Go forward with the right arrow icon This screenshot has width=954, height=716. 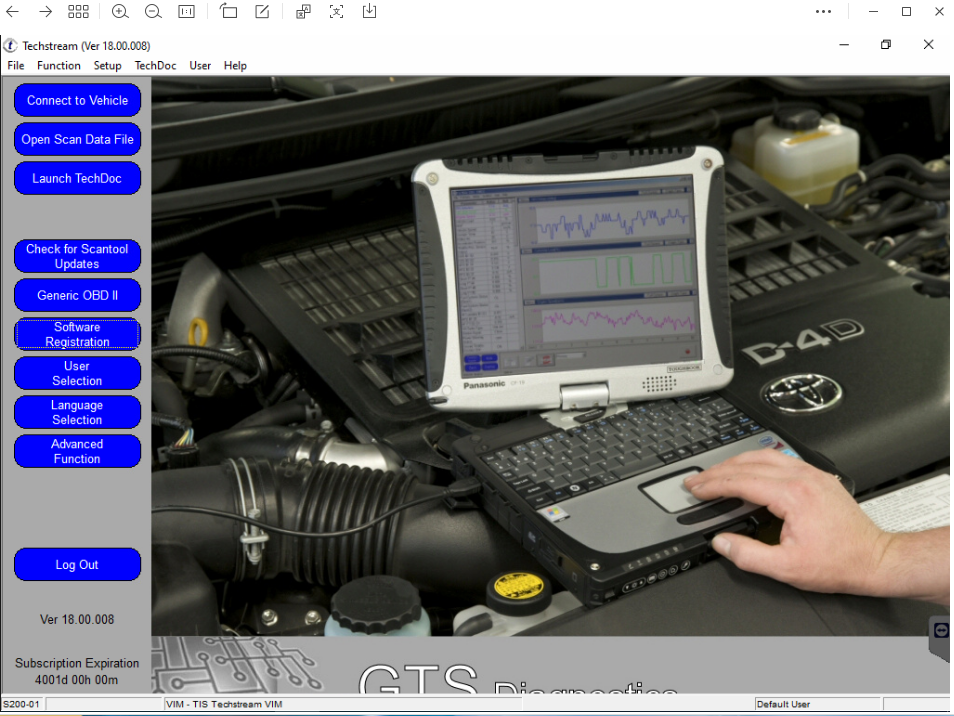point(45,12)
